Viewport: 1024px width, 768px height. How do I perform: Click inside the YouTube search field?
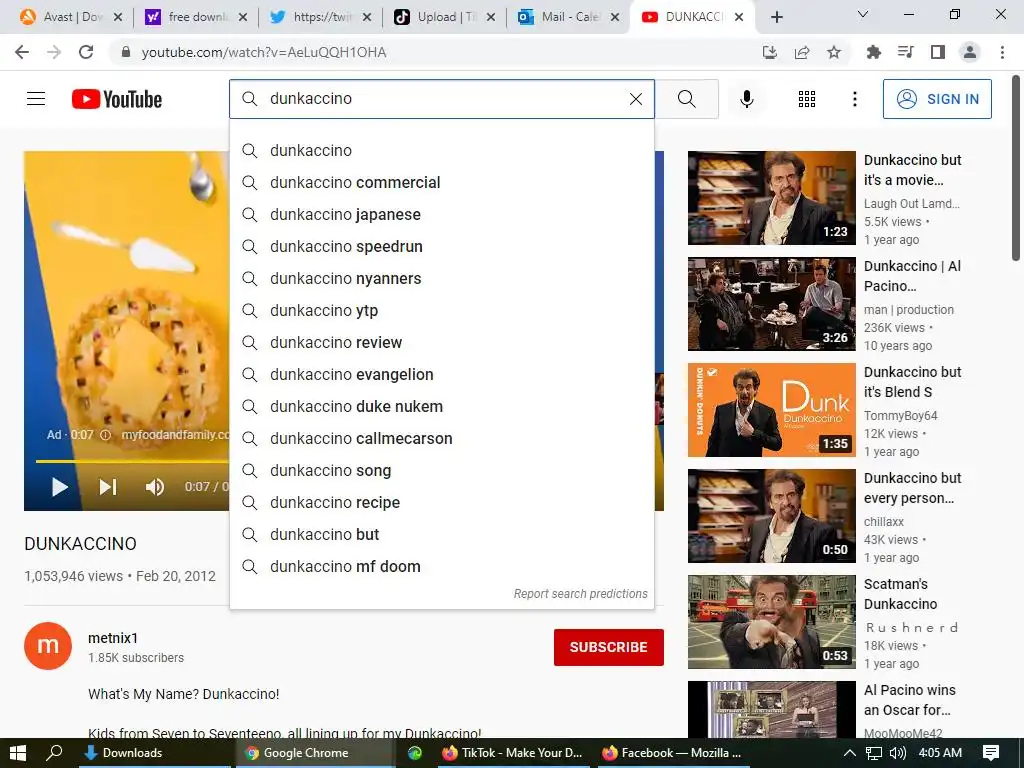(x=441, y=99)
